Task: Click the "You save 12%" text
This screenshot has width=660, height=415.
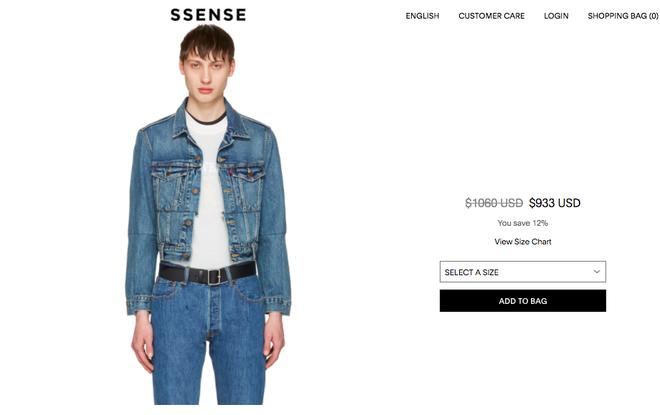Action: coord(523,223)
